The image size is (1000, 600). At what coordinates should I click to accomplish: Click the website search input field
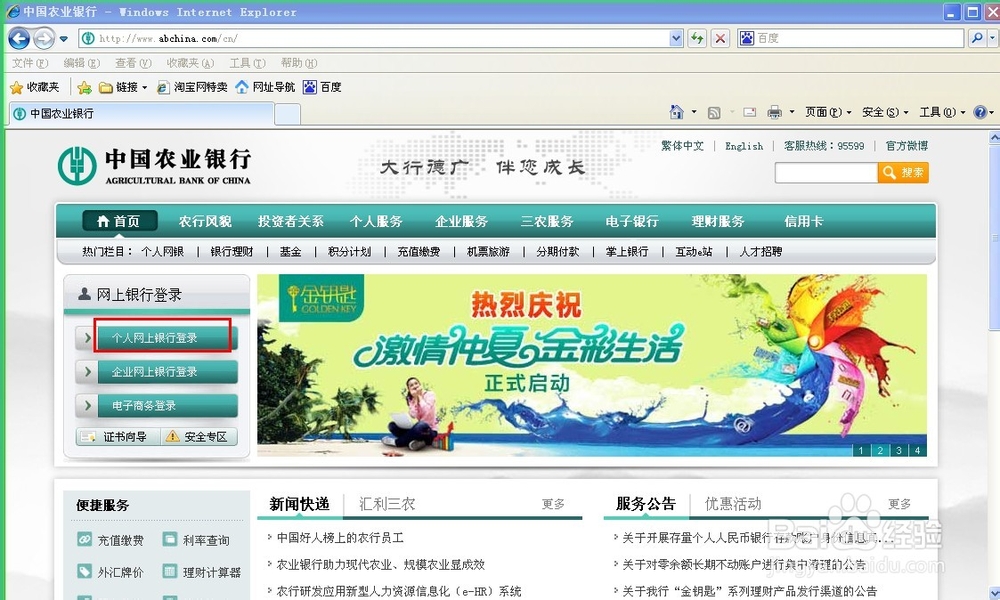[x=826, y=172]
